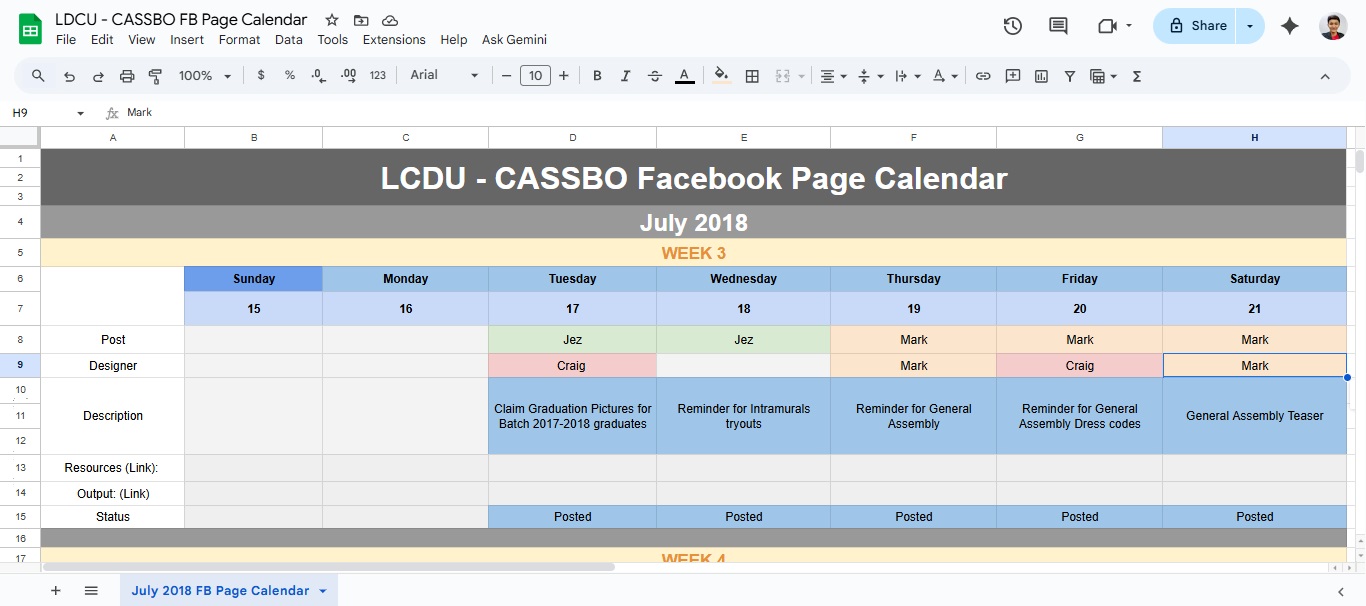Image resolution: width=1366 pixels, height=606 pixels.
Task: Click the font size input field
Action: coord(535,76)
